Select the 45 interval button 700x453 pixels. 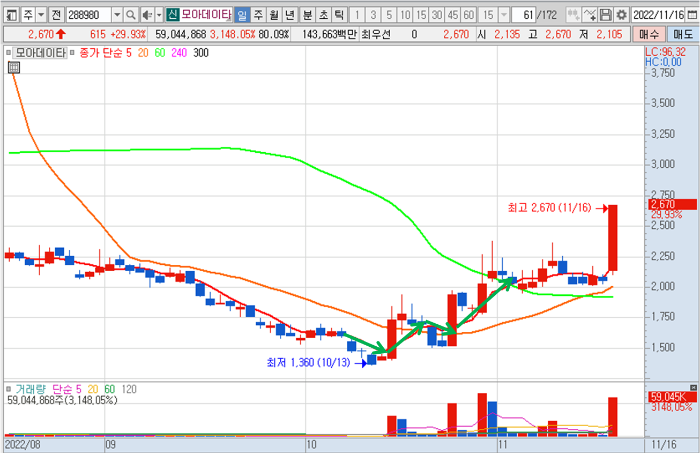[x=452, y=15]
